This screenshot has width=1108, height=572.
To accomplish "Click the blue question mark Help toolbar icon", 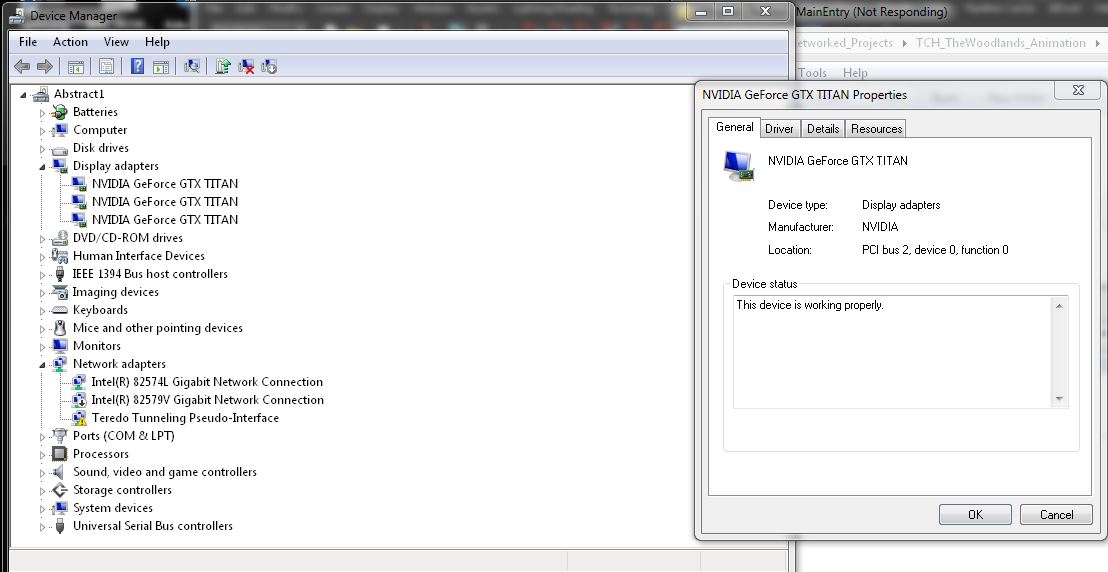I will point(138,66).
